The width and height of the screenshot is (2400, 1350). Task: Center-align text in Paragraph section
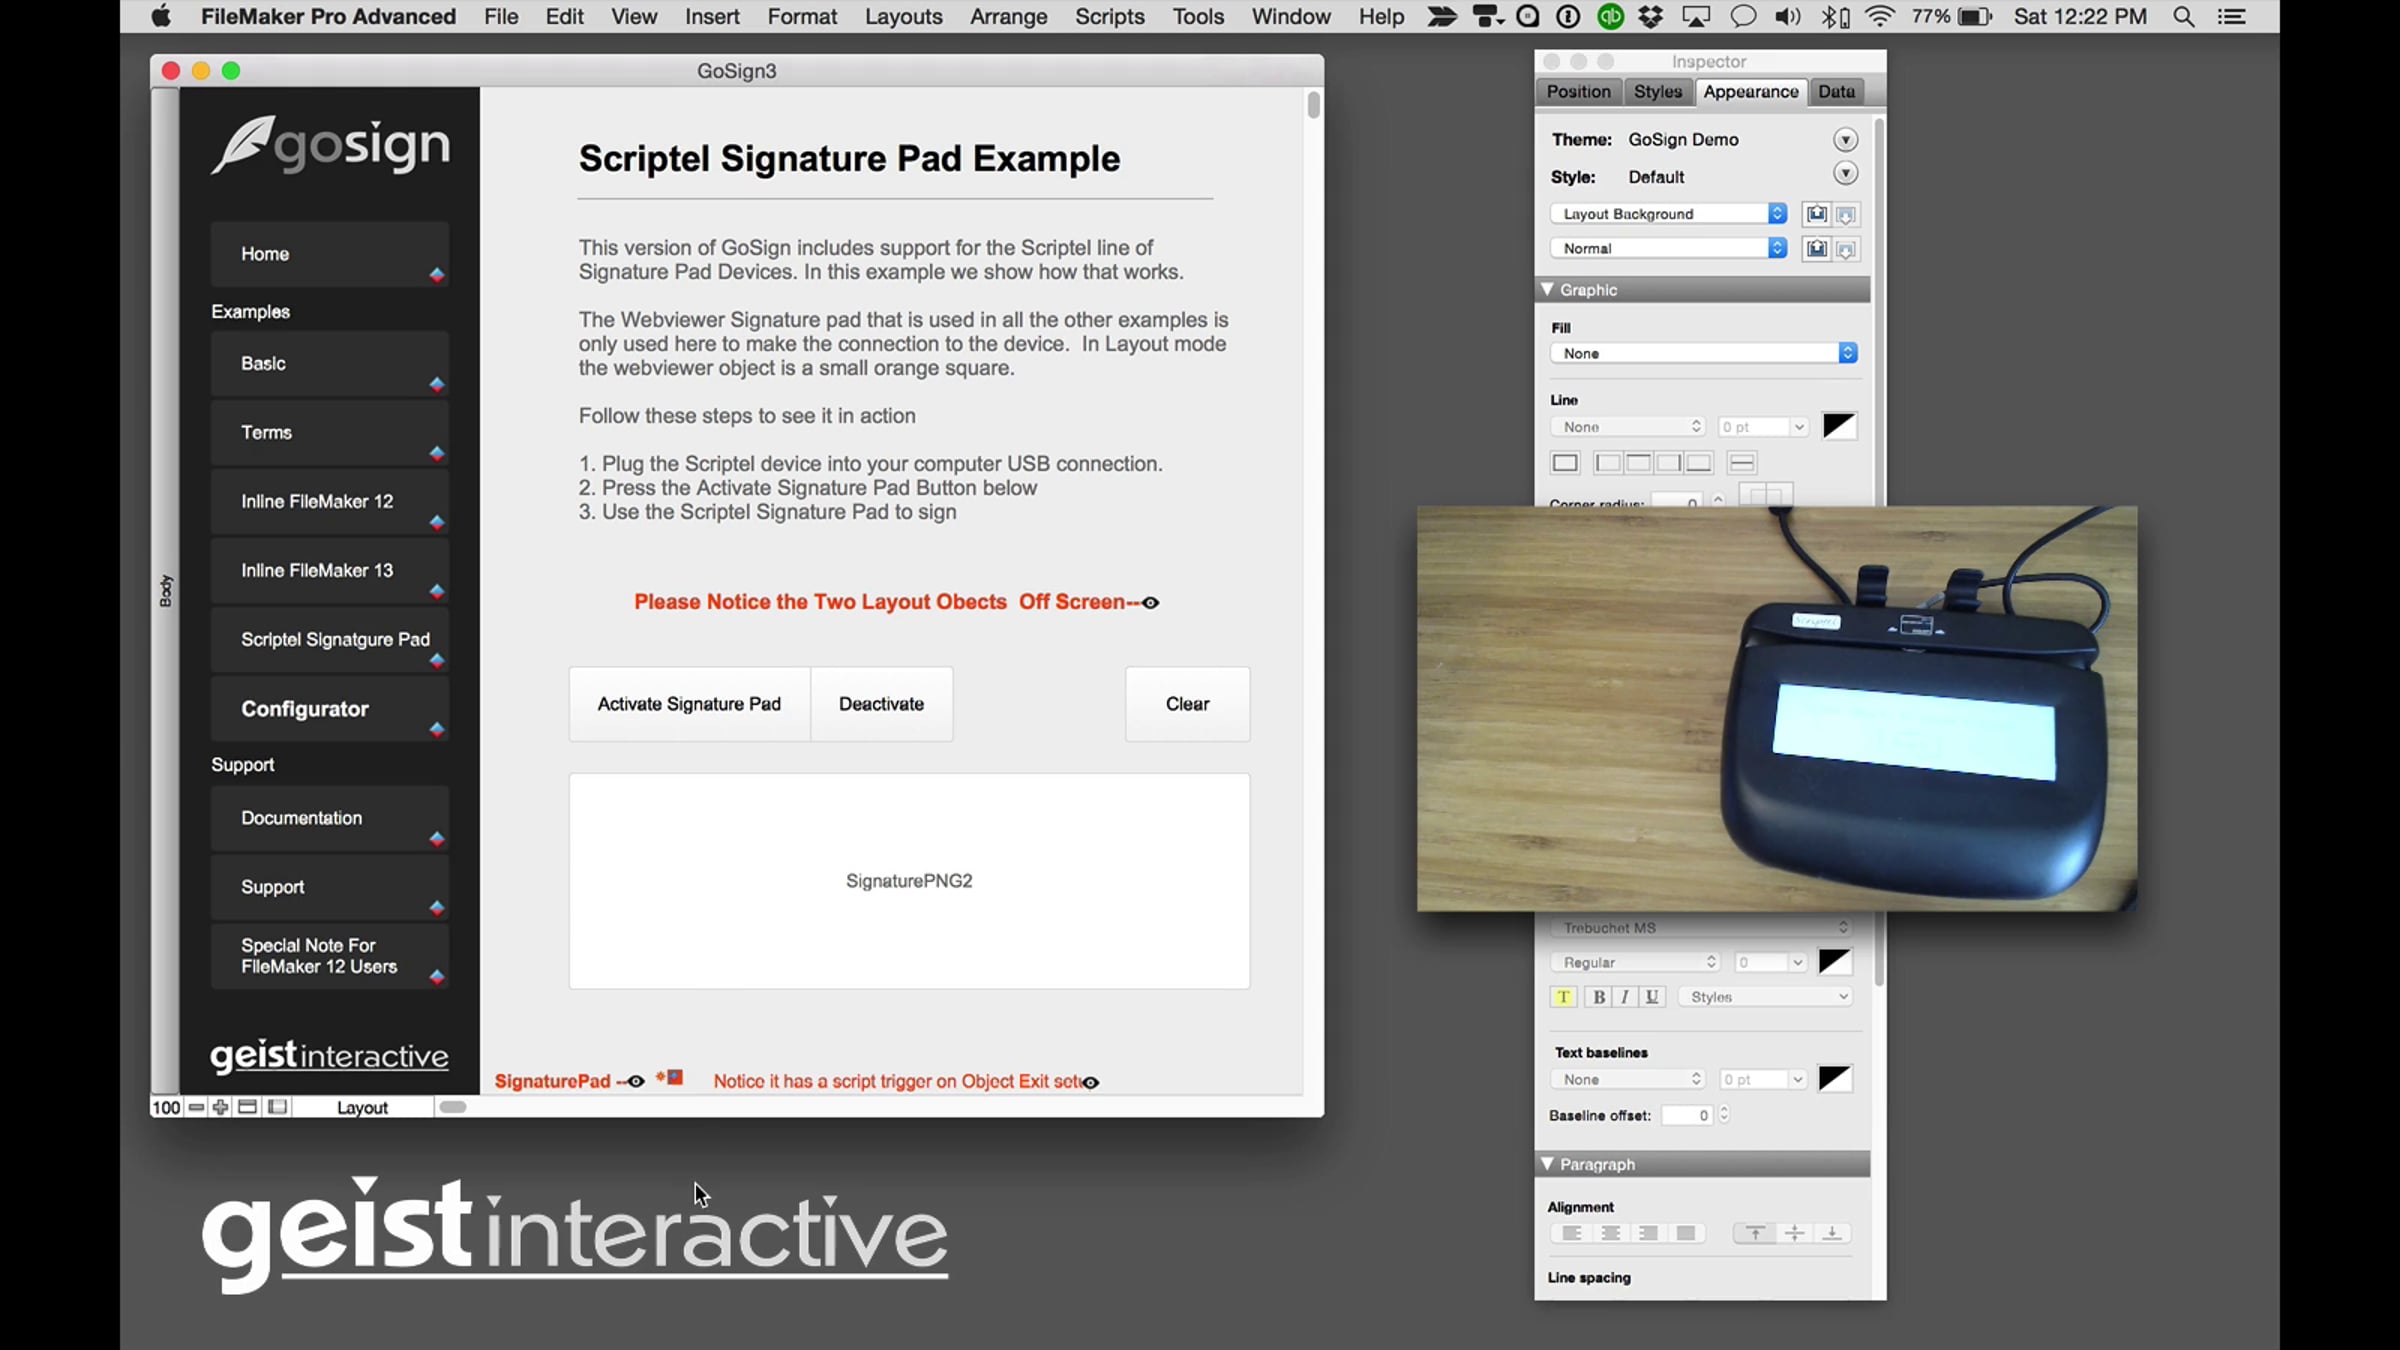click(1610, 1233)
